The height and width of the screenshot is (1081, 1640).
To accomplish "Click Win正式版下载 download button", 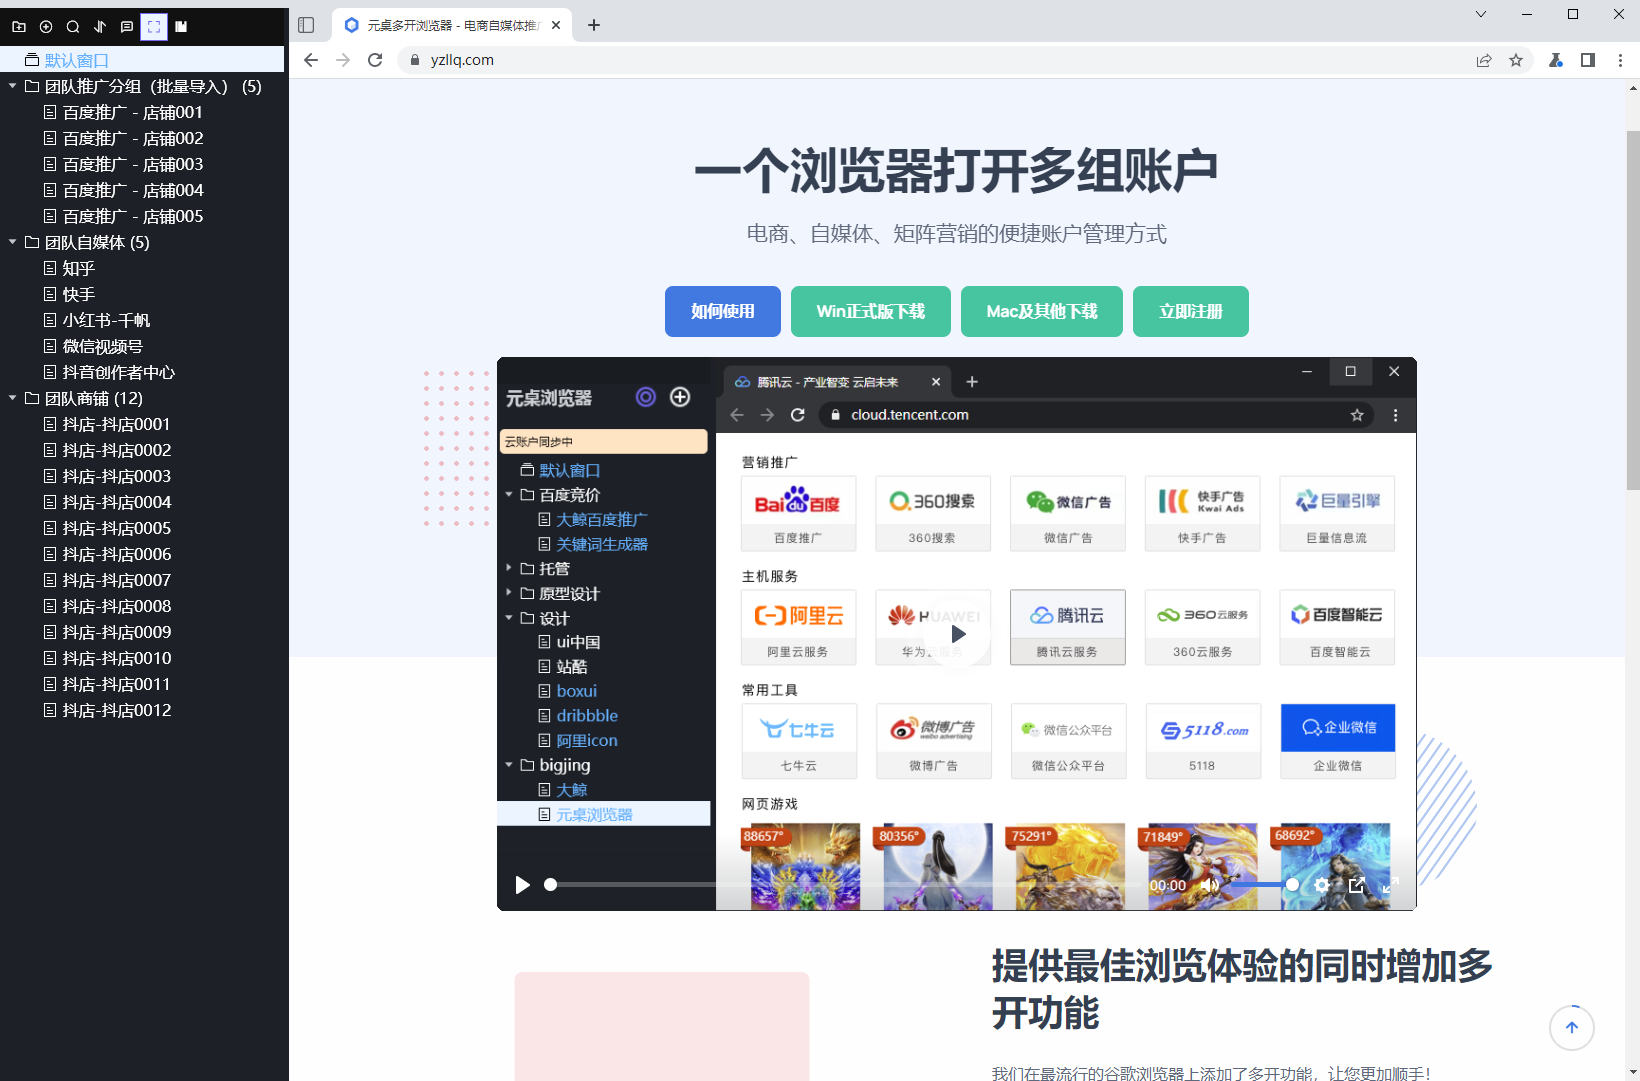I will (x=871, y=311).
